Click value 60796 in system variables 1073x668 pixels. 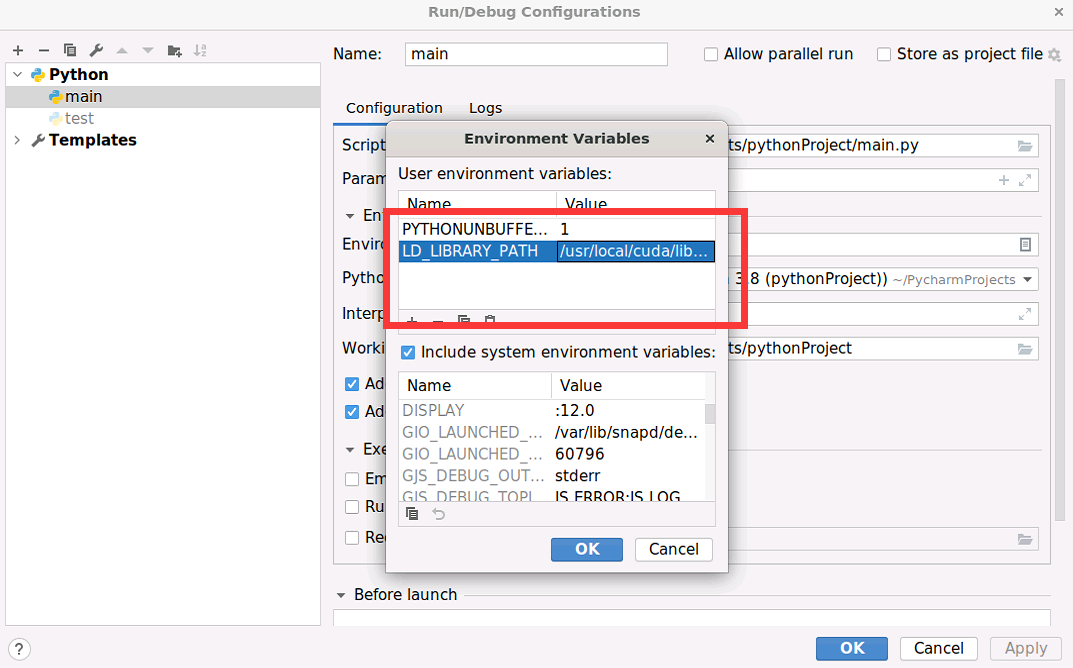point(580,454)
